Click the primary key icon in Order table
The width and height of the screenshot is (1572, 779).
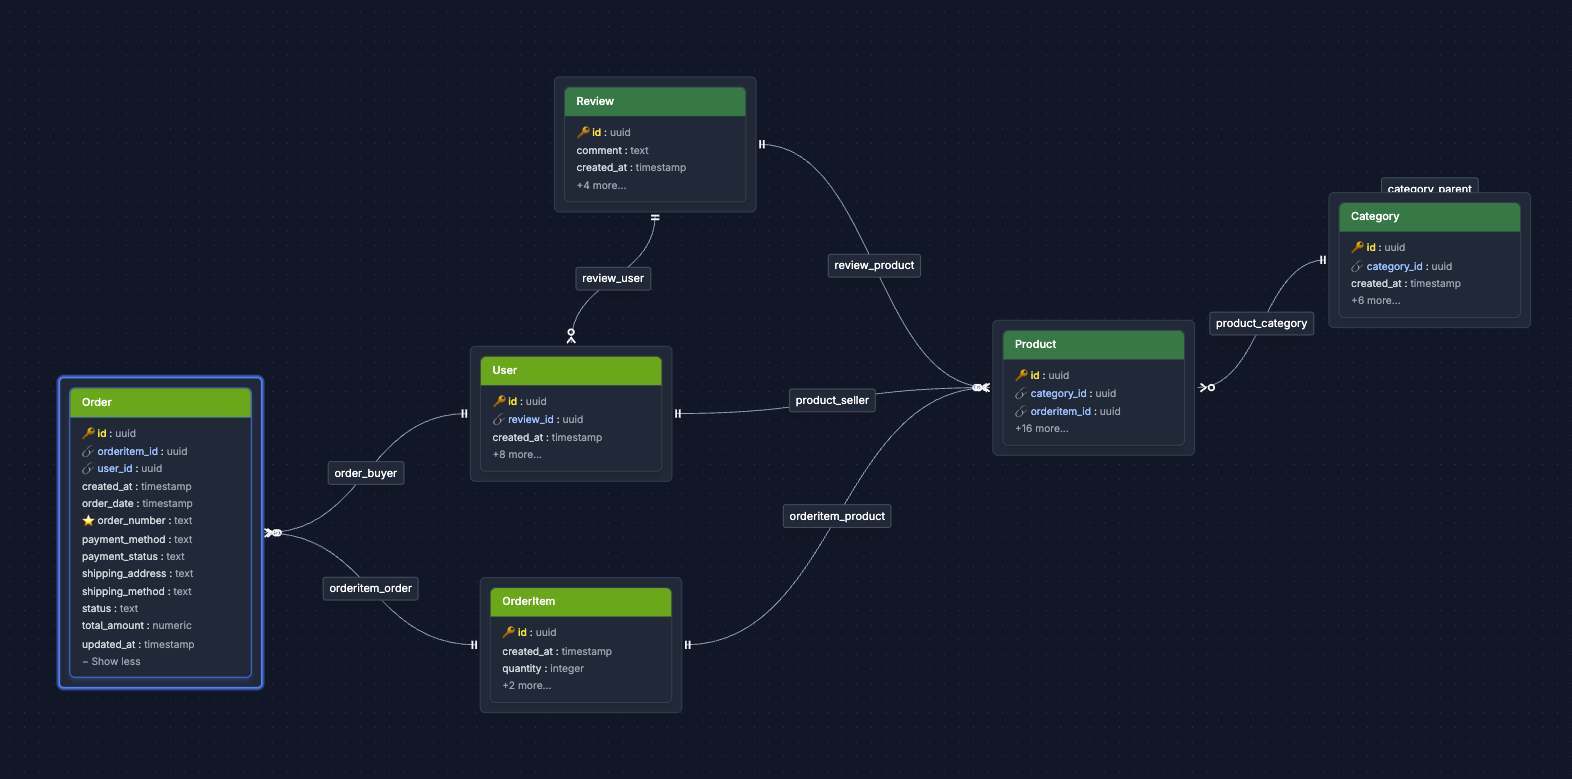click(x=88, y=433)
